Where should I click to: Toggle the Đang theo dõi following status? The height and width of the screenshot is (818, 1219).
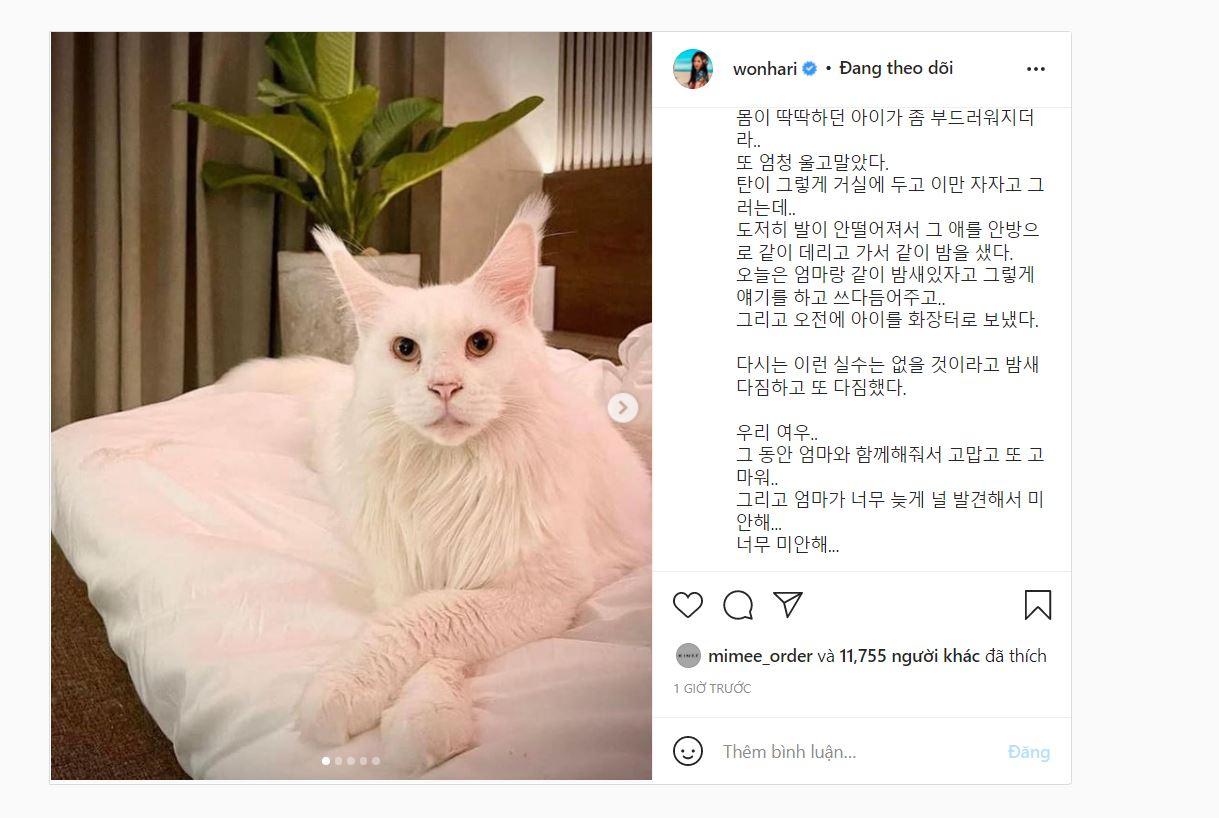(896, 68)
